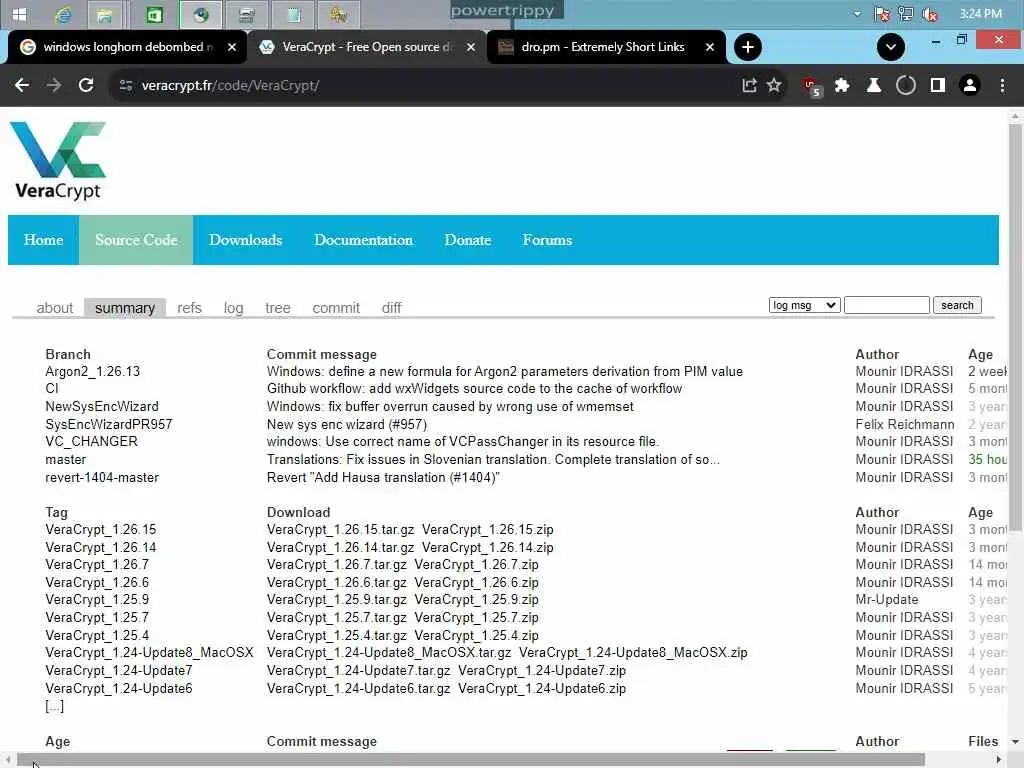The height and width of the screenshot is (768, 1024).
Task: Open the master branch link
Action: [65, 460]
